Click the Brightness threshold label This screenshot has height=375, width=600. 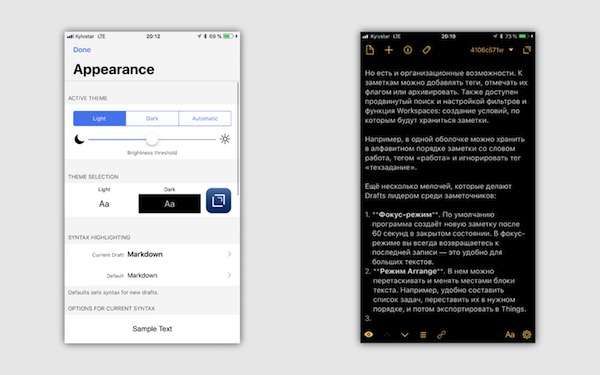click(x=152, y=153)
